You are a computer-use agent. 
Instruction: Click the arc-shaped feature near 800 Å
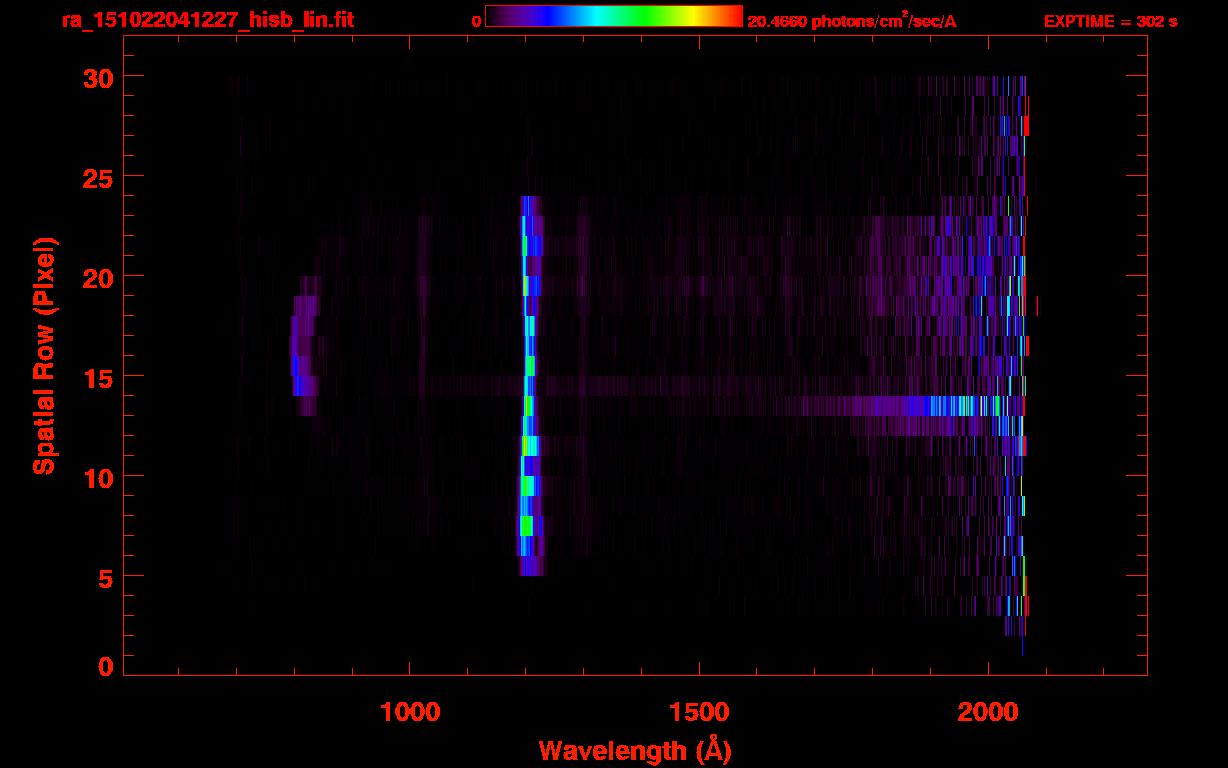tap(305, 346)
